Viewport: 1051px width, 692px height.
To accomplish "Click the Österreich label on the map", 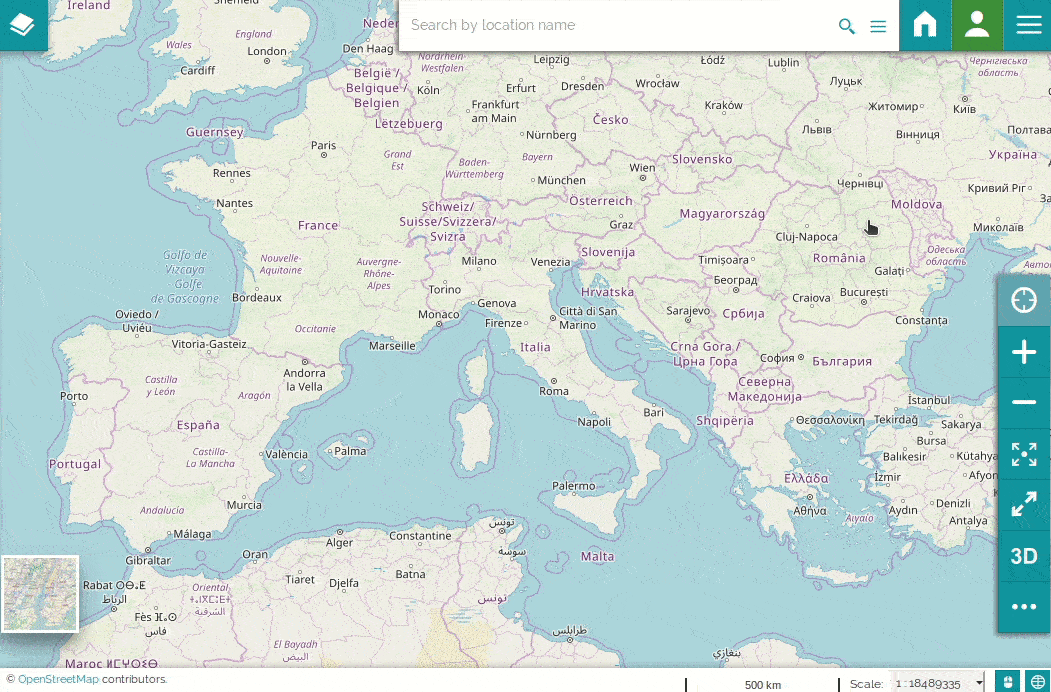I will coord(601,201).
